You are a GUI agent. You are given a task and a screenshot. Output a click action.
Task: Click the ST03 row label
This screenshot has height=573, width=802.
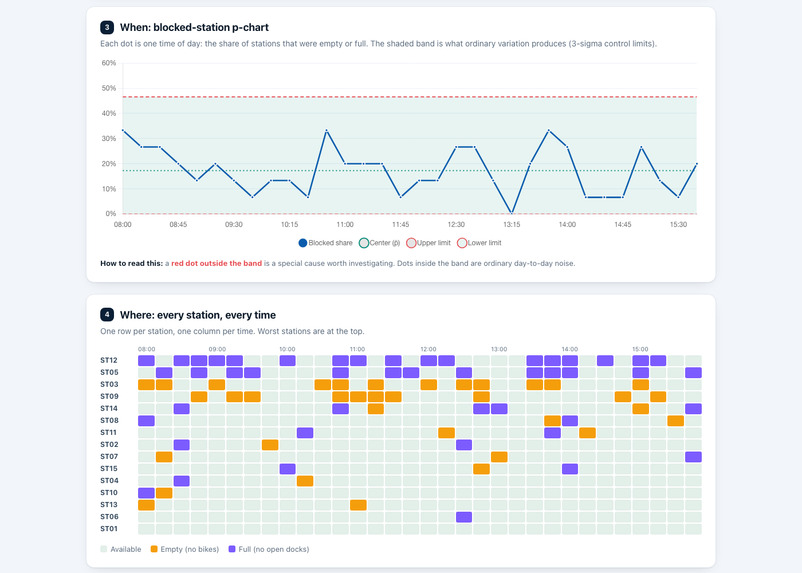coord(109,384)
